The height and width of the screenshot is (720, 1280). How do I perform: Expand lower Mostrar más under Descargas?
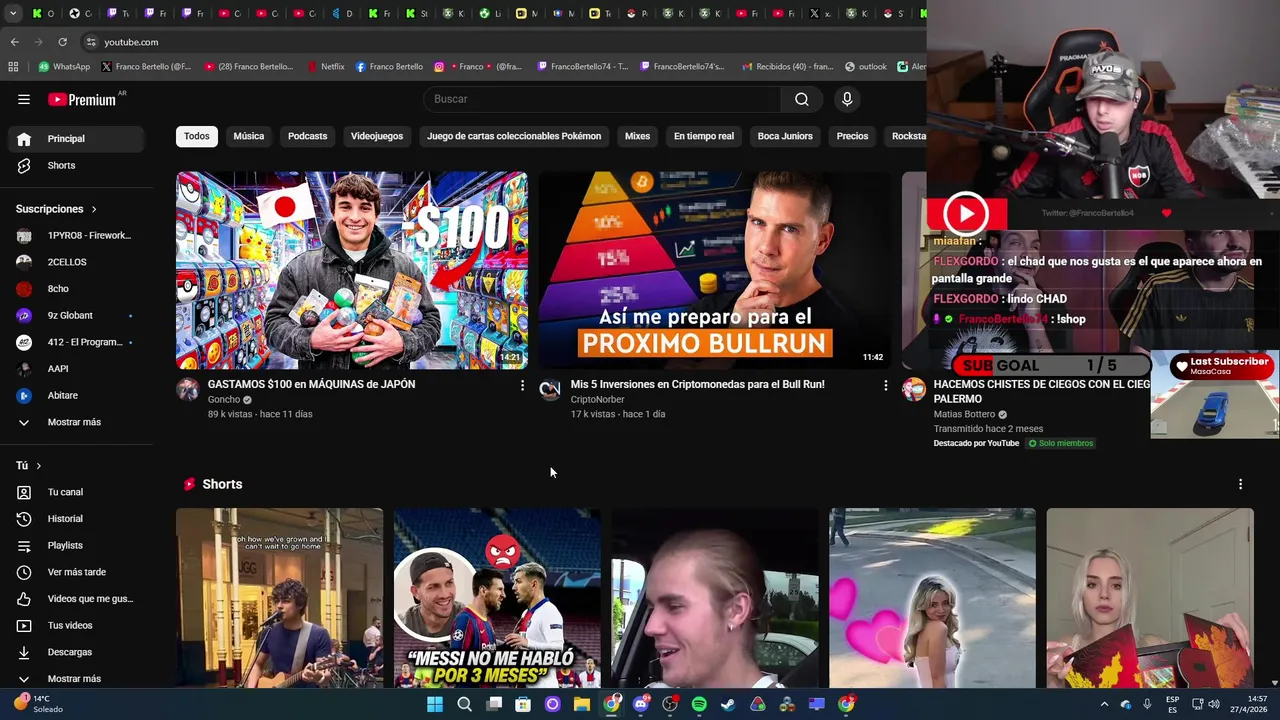(x=76, y=679)
